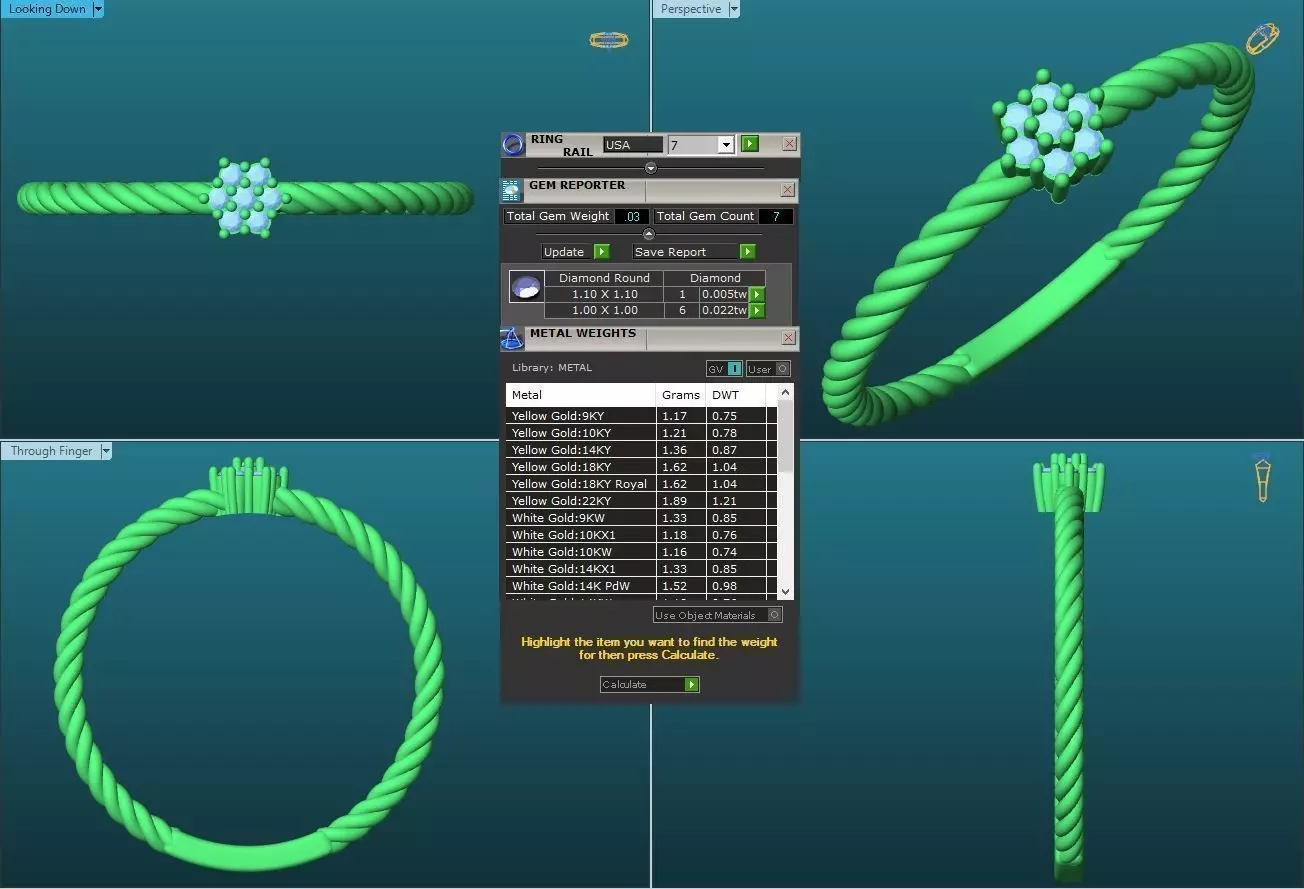Open the Looking Down viewport menu arrow
This screenshot has width=1304, height=889.
click(97, 9)
